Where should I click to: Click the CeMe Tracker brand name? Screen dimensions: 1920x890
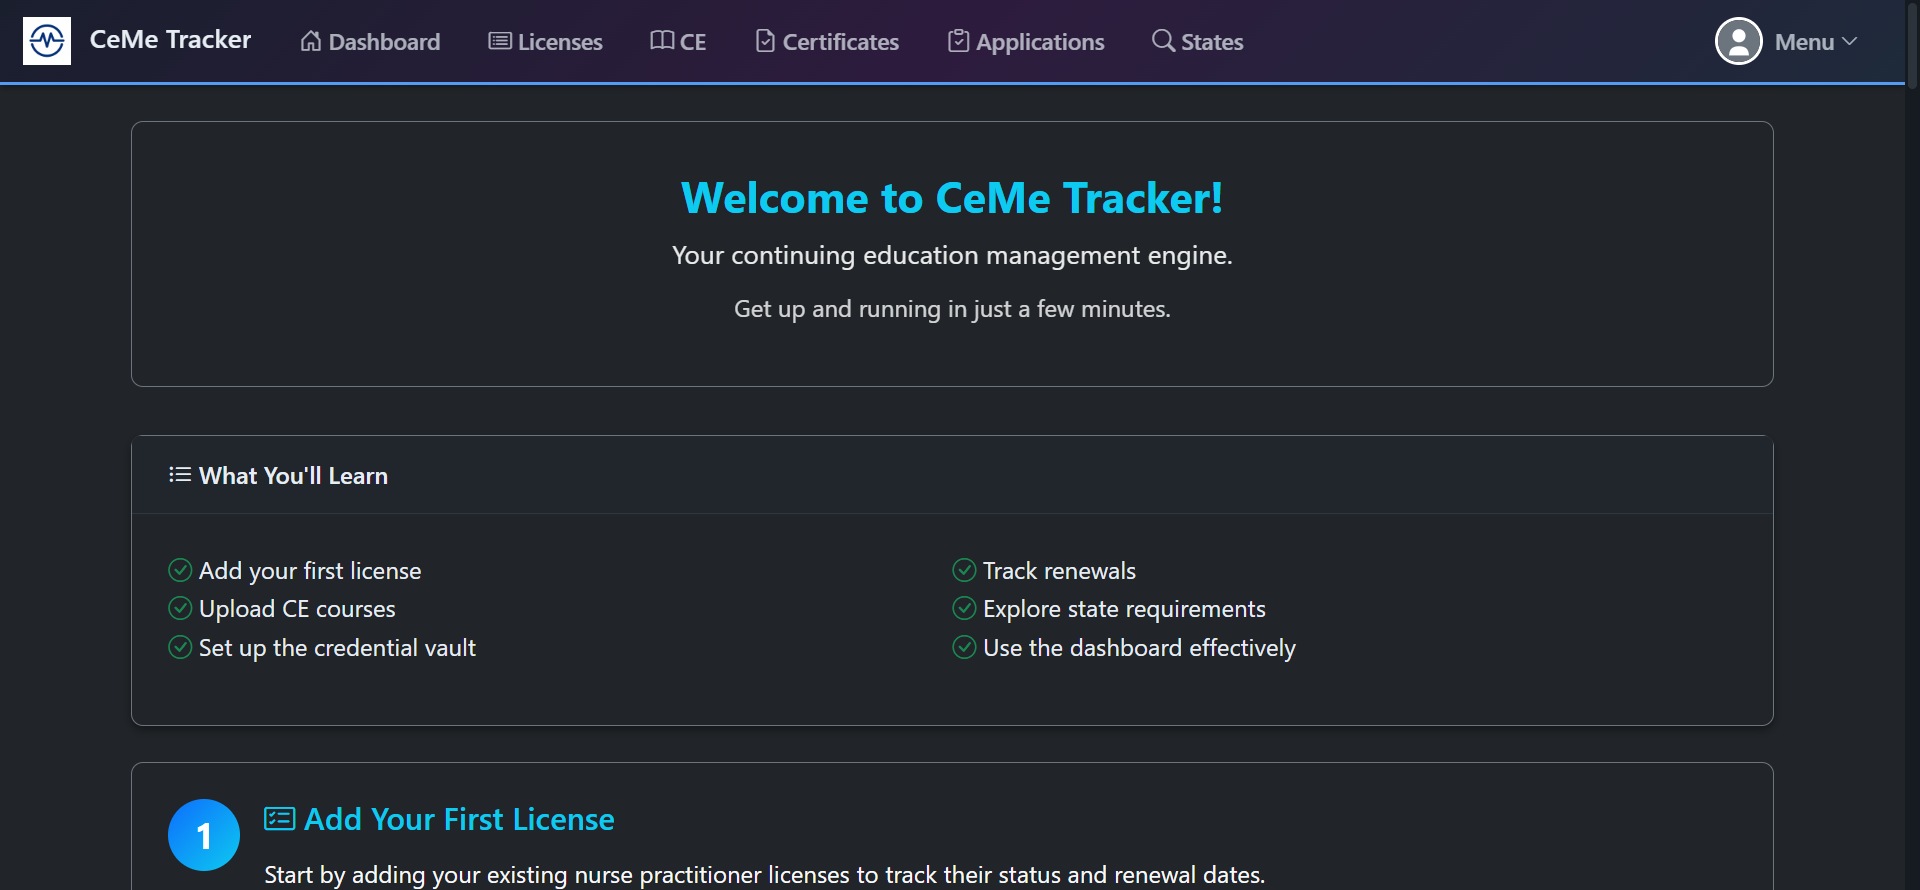click(x=170, y=40)
